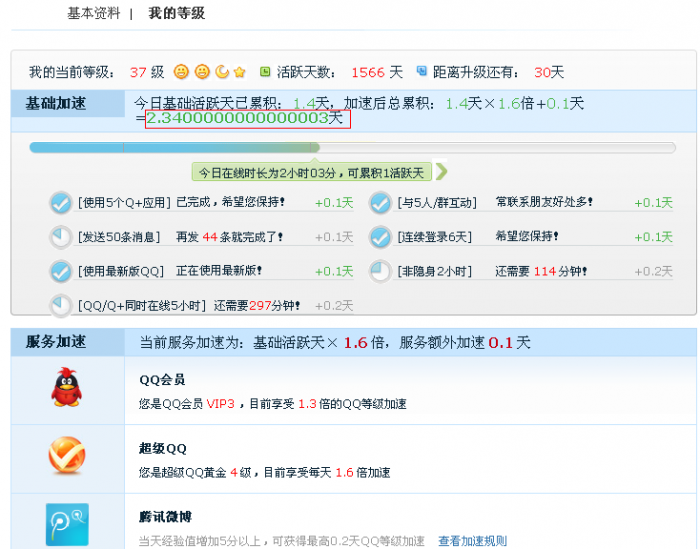Image resolution: width=700 pixels, height=549 pixels.
Task: Open the 腾讯微博 heading
Action: 165,517
